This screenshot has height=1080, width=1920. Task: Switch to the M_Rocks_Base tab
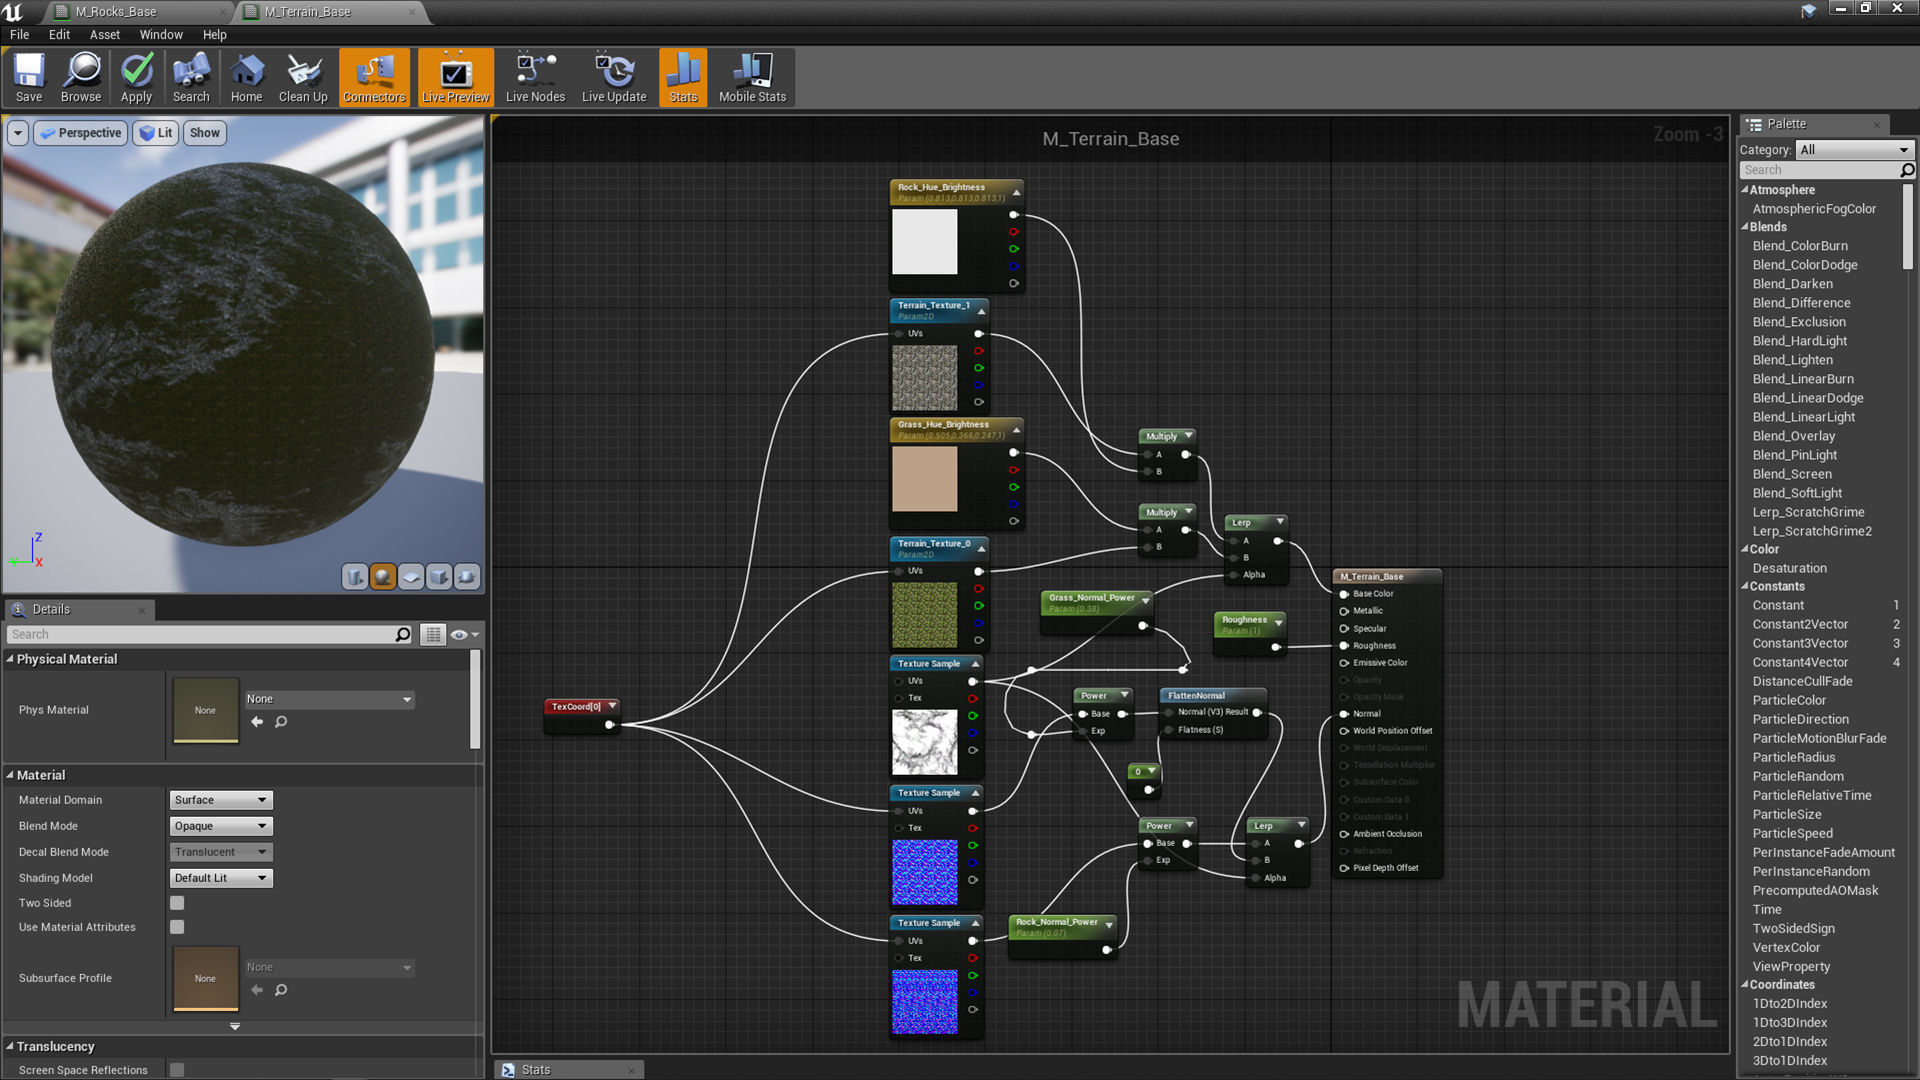116,12
